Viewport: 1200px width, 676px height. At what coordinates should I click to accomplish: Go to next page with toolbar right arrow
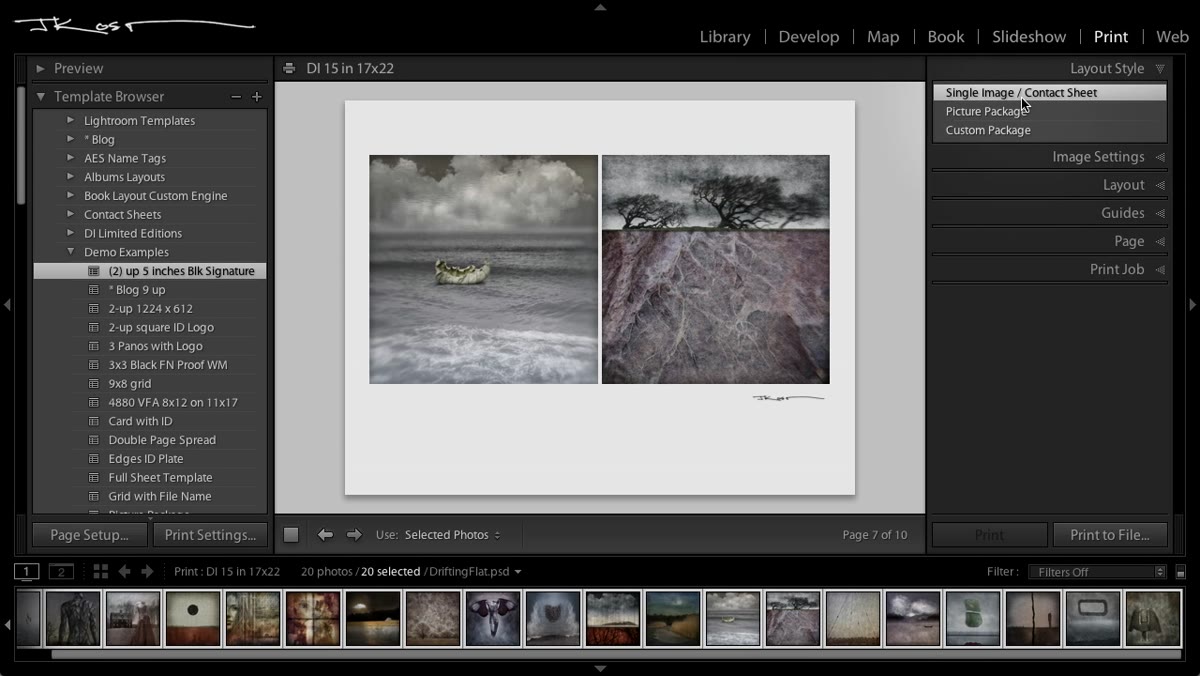(x=354, y=535)
